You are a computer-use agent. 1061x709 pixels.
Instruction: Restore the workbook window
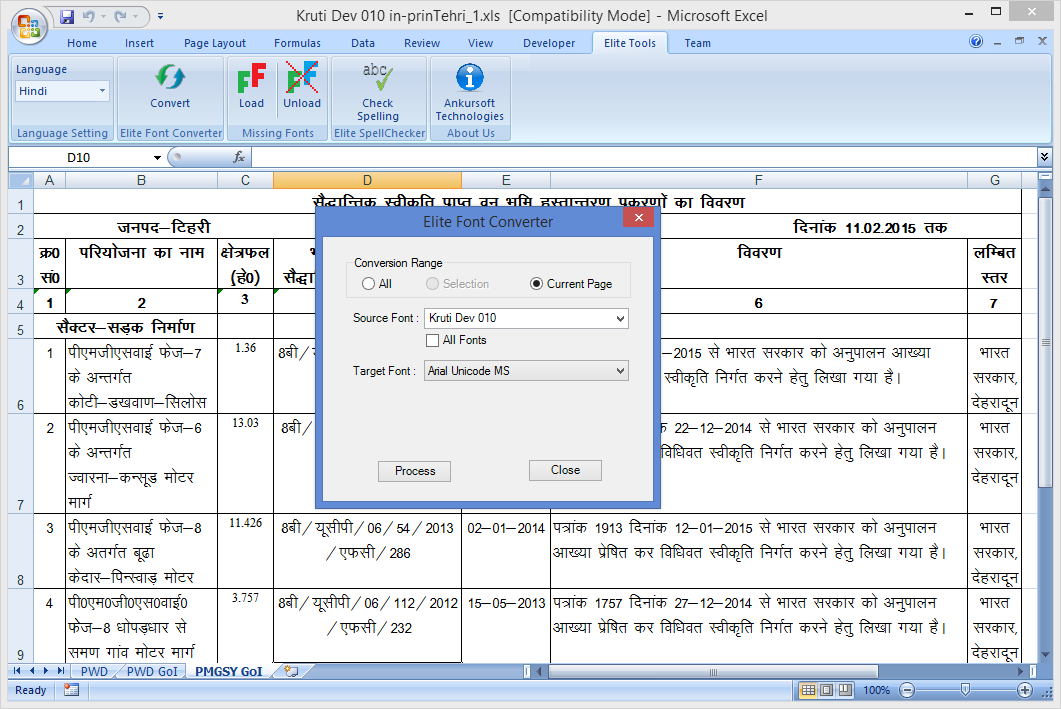click(1020, 42)
